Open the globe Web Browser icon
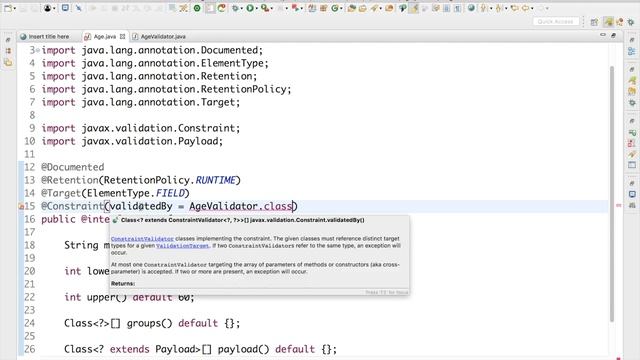Viewport: 640px width, 360px height. (471, 8)
